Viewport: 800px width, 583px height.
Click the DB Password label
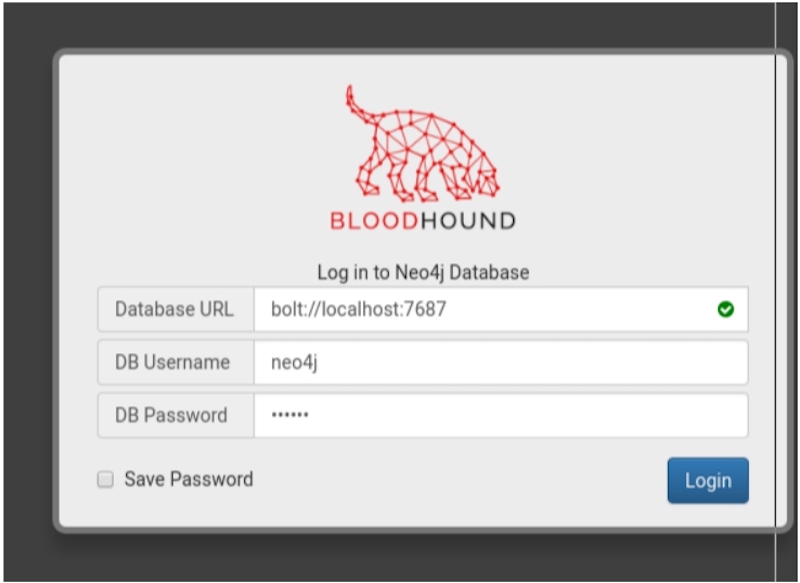tap(172, 415)
